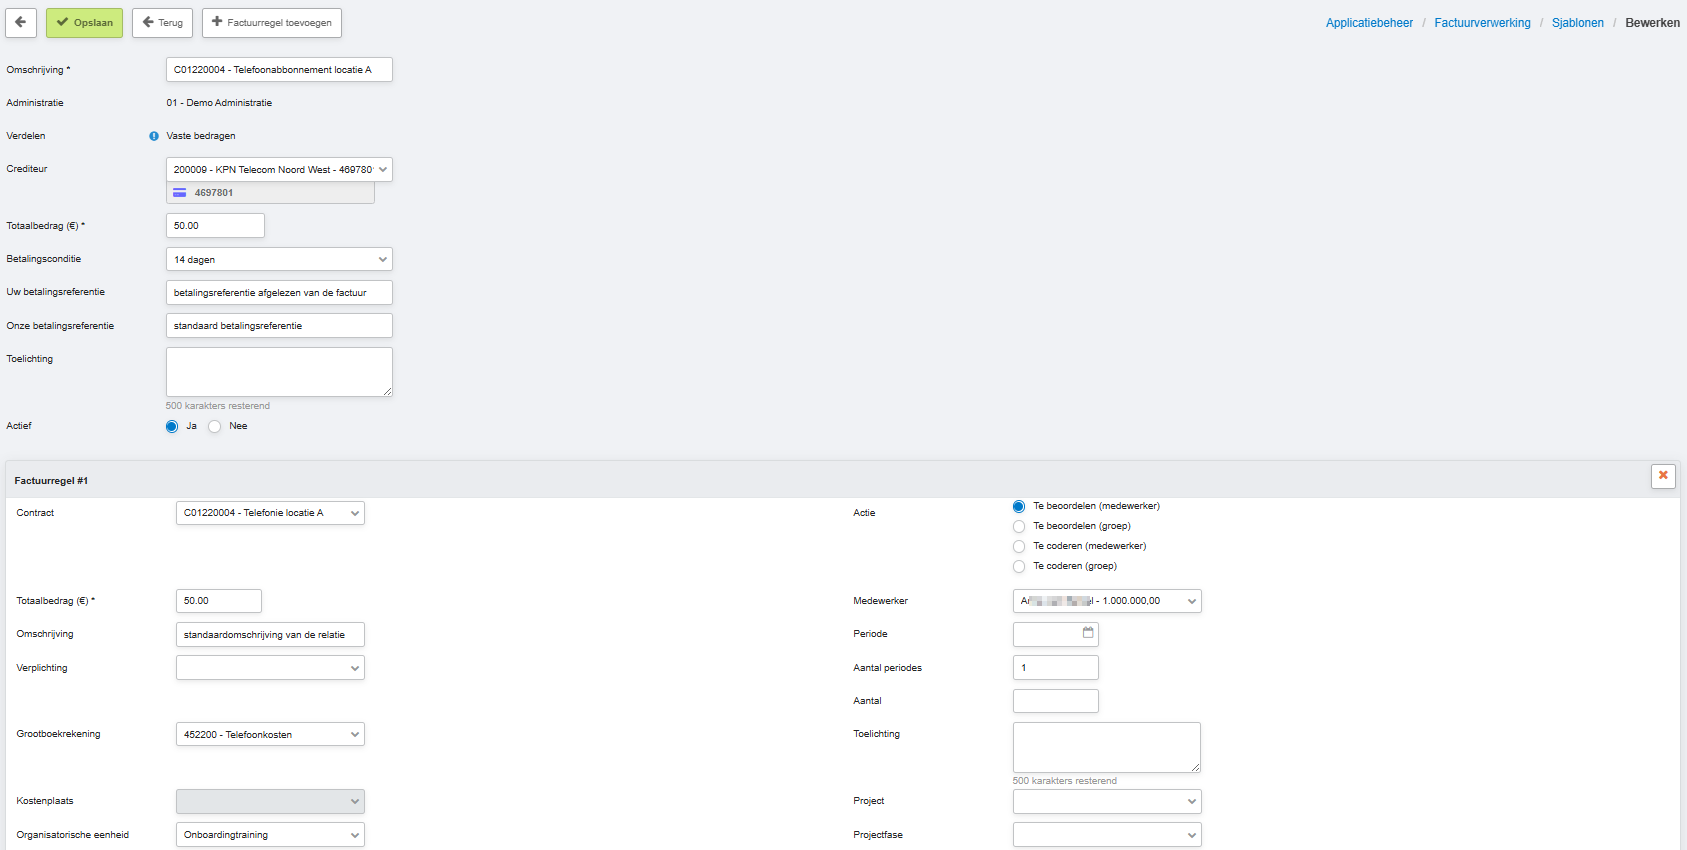
Task: Expand the Betalingsconditie dropdown
Action: pos(279,260)
